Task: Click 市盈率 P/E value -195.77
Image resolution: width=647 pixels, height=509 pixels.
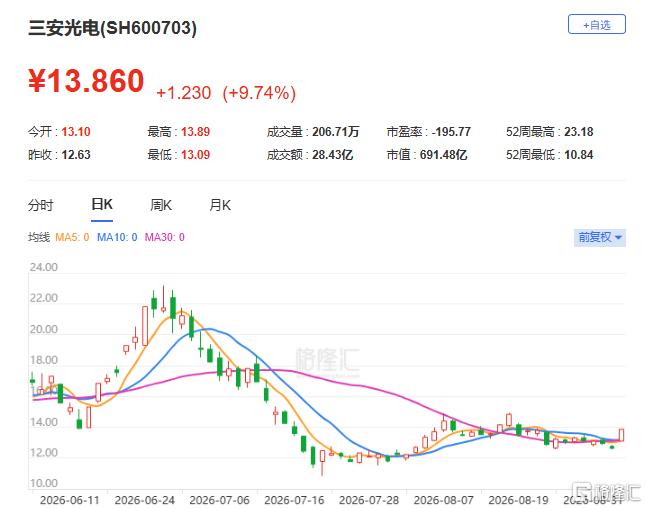Action: 451,132
